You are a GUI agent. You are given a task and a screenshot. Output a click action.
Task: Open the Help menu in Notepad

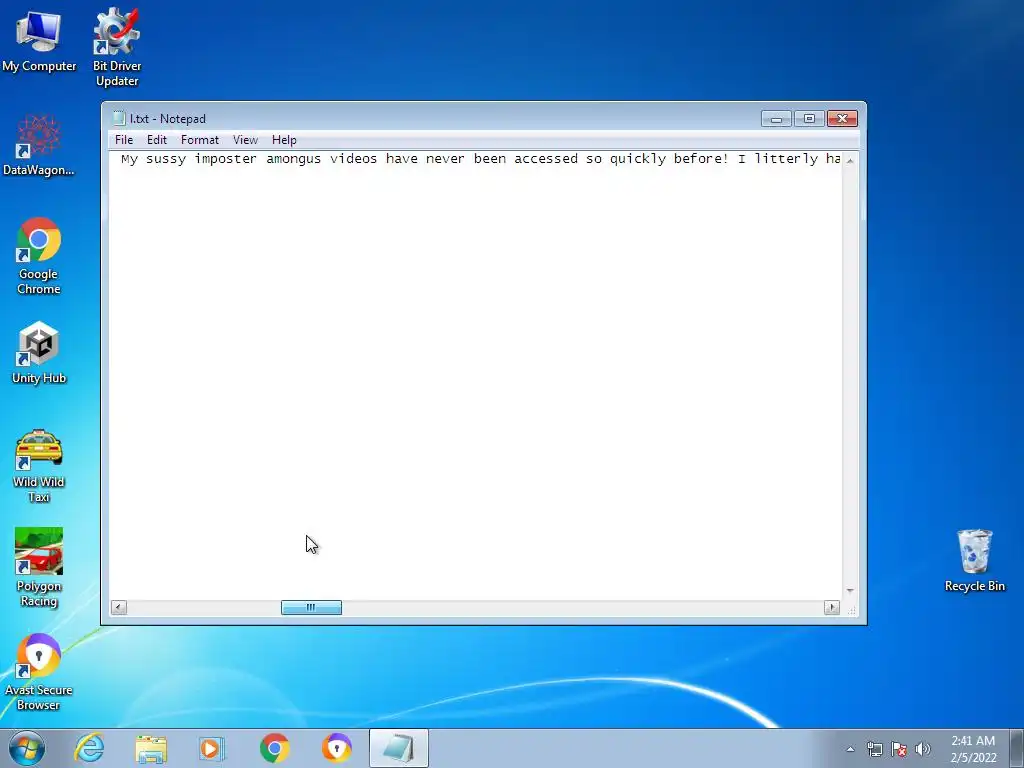[284, 140]
